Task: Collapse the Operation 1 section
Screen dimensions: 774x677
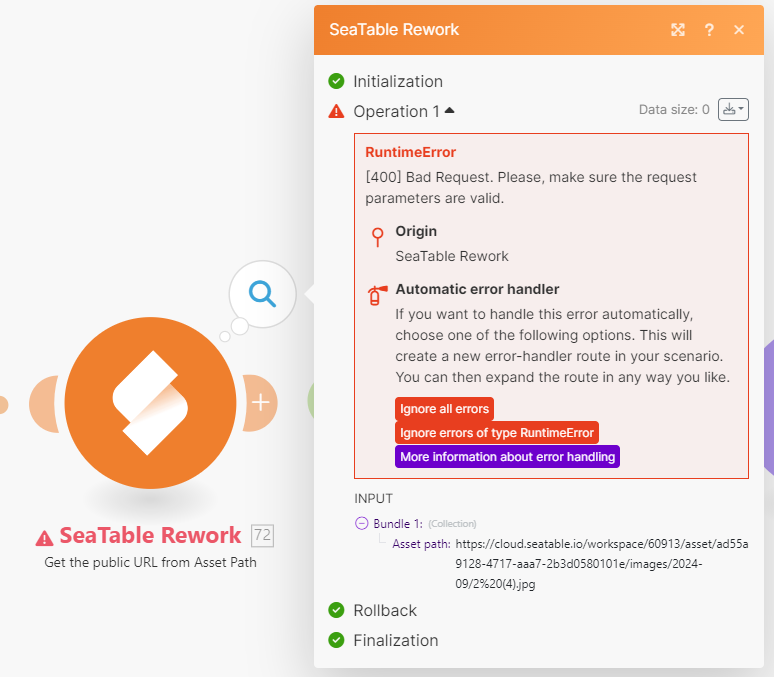Action: click(x=449, y=110)
